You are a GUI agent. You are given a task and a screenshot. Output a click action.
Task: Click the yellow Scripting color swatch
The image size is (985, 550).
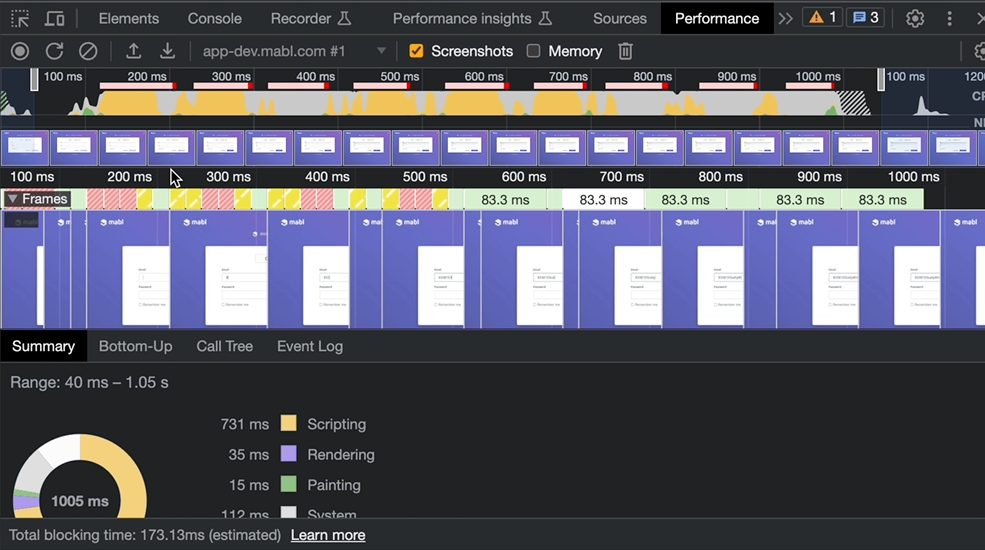288,423
